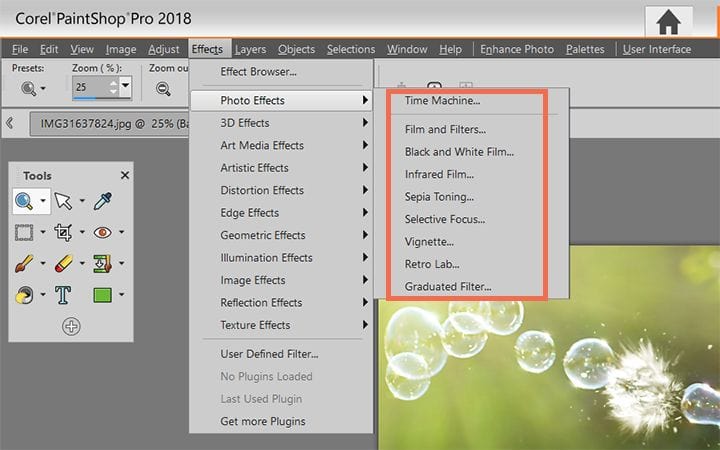
Task: Expand the Paint Brush flyout arrow
Action: [43, 264]
